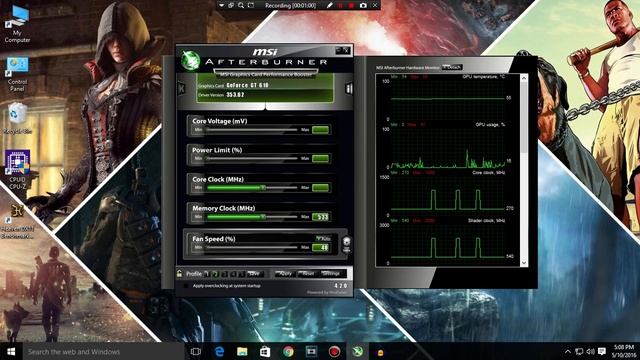Click the Search the web and Windows box
This screenshot has width=640, height=360.
click(x=103, y=351)
